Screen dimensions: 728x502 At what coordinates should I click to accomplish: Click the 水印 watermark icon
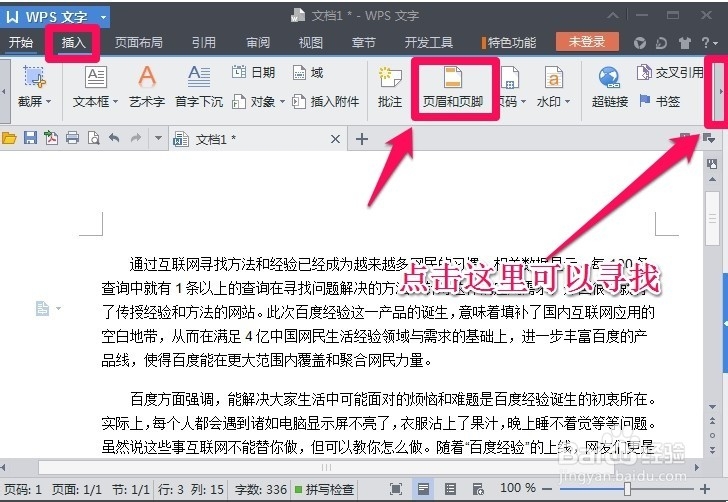click(x=553, y=77)
